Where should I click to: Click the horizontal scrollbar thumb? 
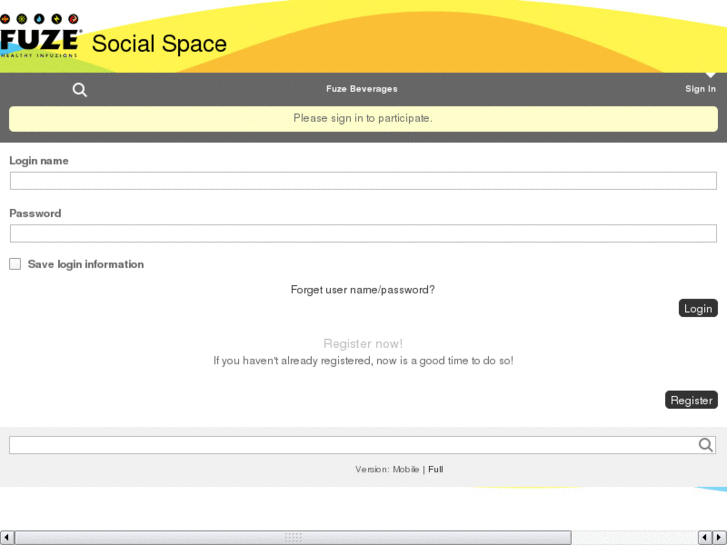coord(293,538)
